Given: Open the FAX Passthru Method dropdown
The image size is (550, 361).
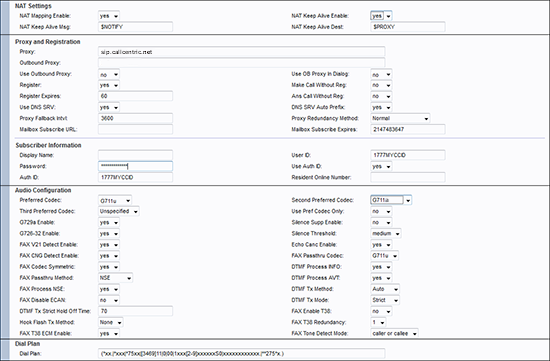Looking at the screenshot, I should pos(115,278).
